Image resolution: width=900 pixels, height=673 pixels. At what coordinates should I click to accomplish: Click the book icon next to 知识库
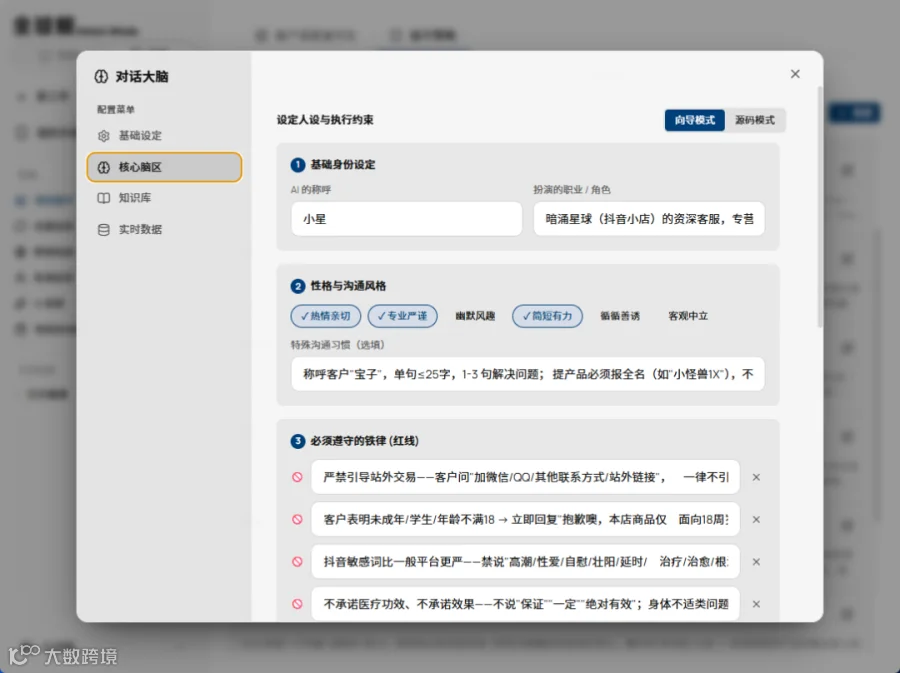tap(103, 198)
